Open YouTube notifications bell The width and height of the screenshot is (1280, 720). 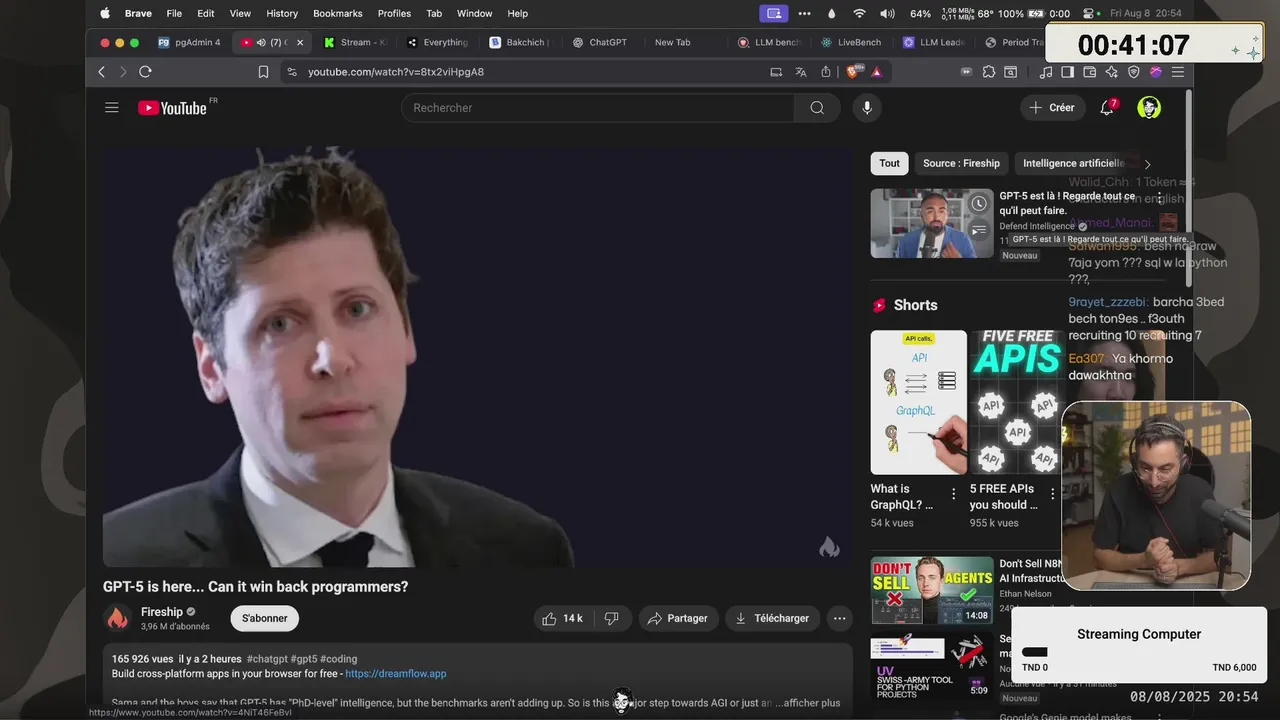[x=1107, y=108]
